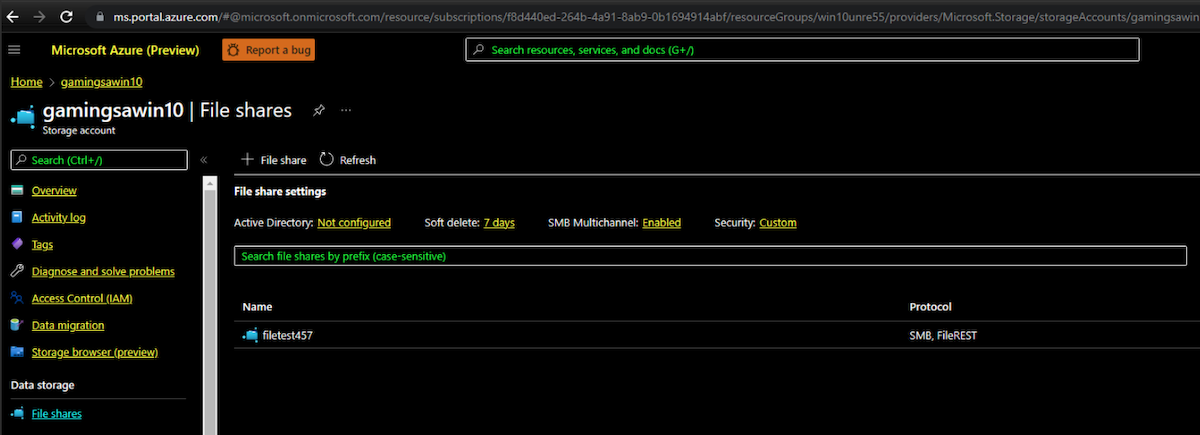Open Storage browser (preview)
1200x435 pixels.
(x=95, y=352)
